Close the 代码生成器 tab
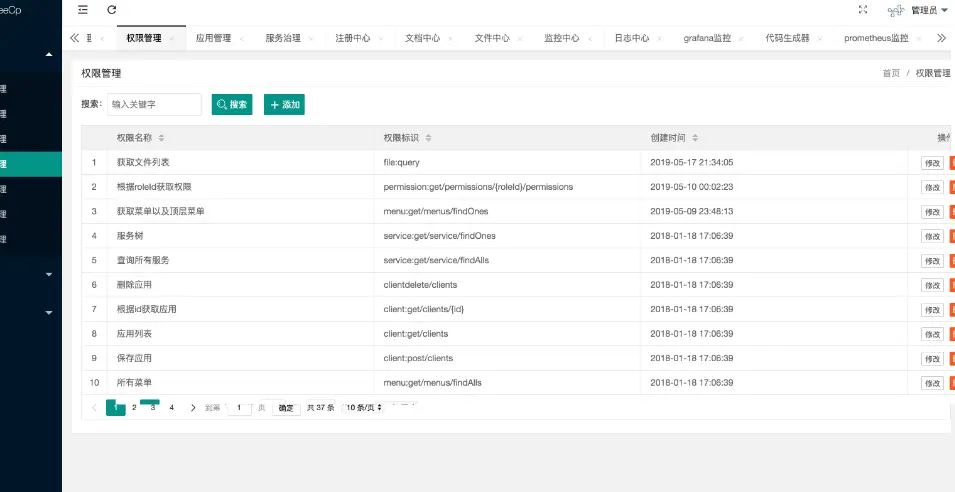The image size is (955, 492). [x=820, y=38]
